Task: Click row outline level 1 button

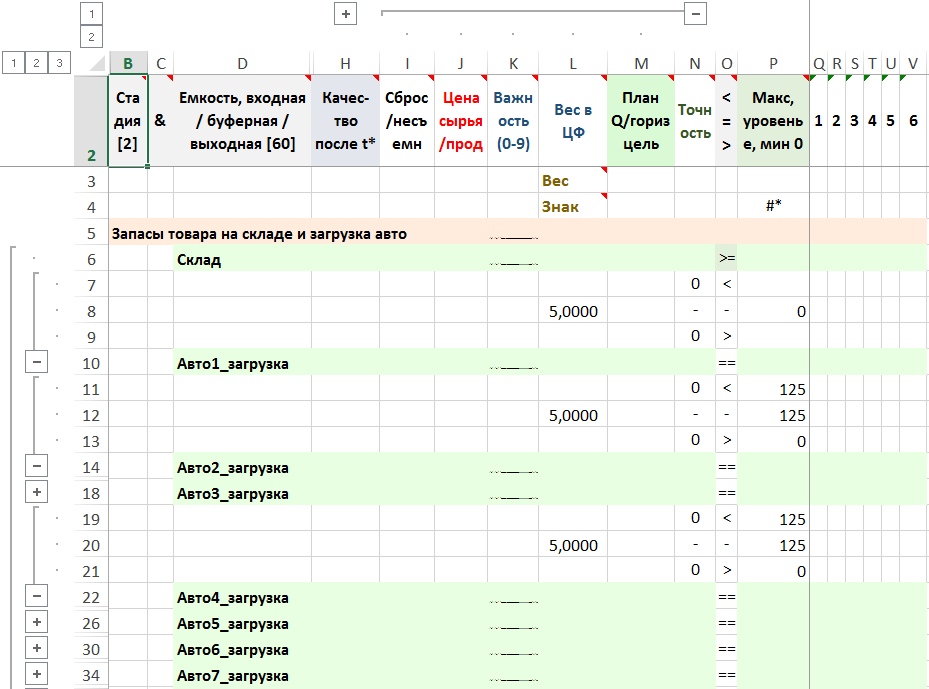Action: click(x=13, y=63)
